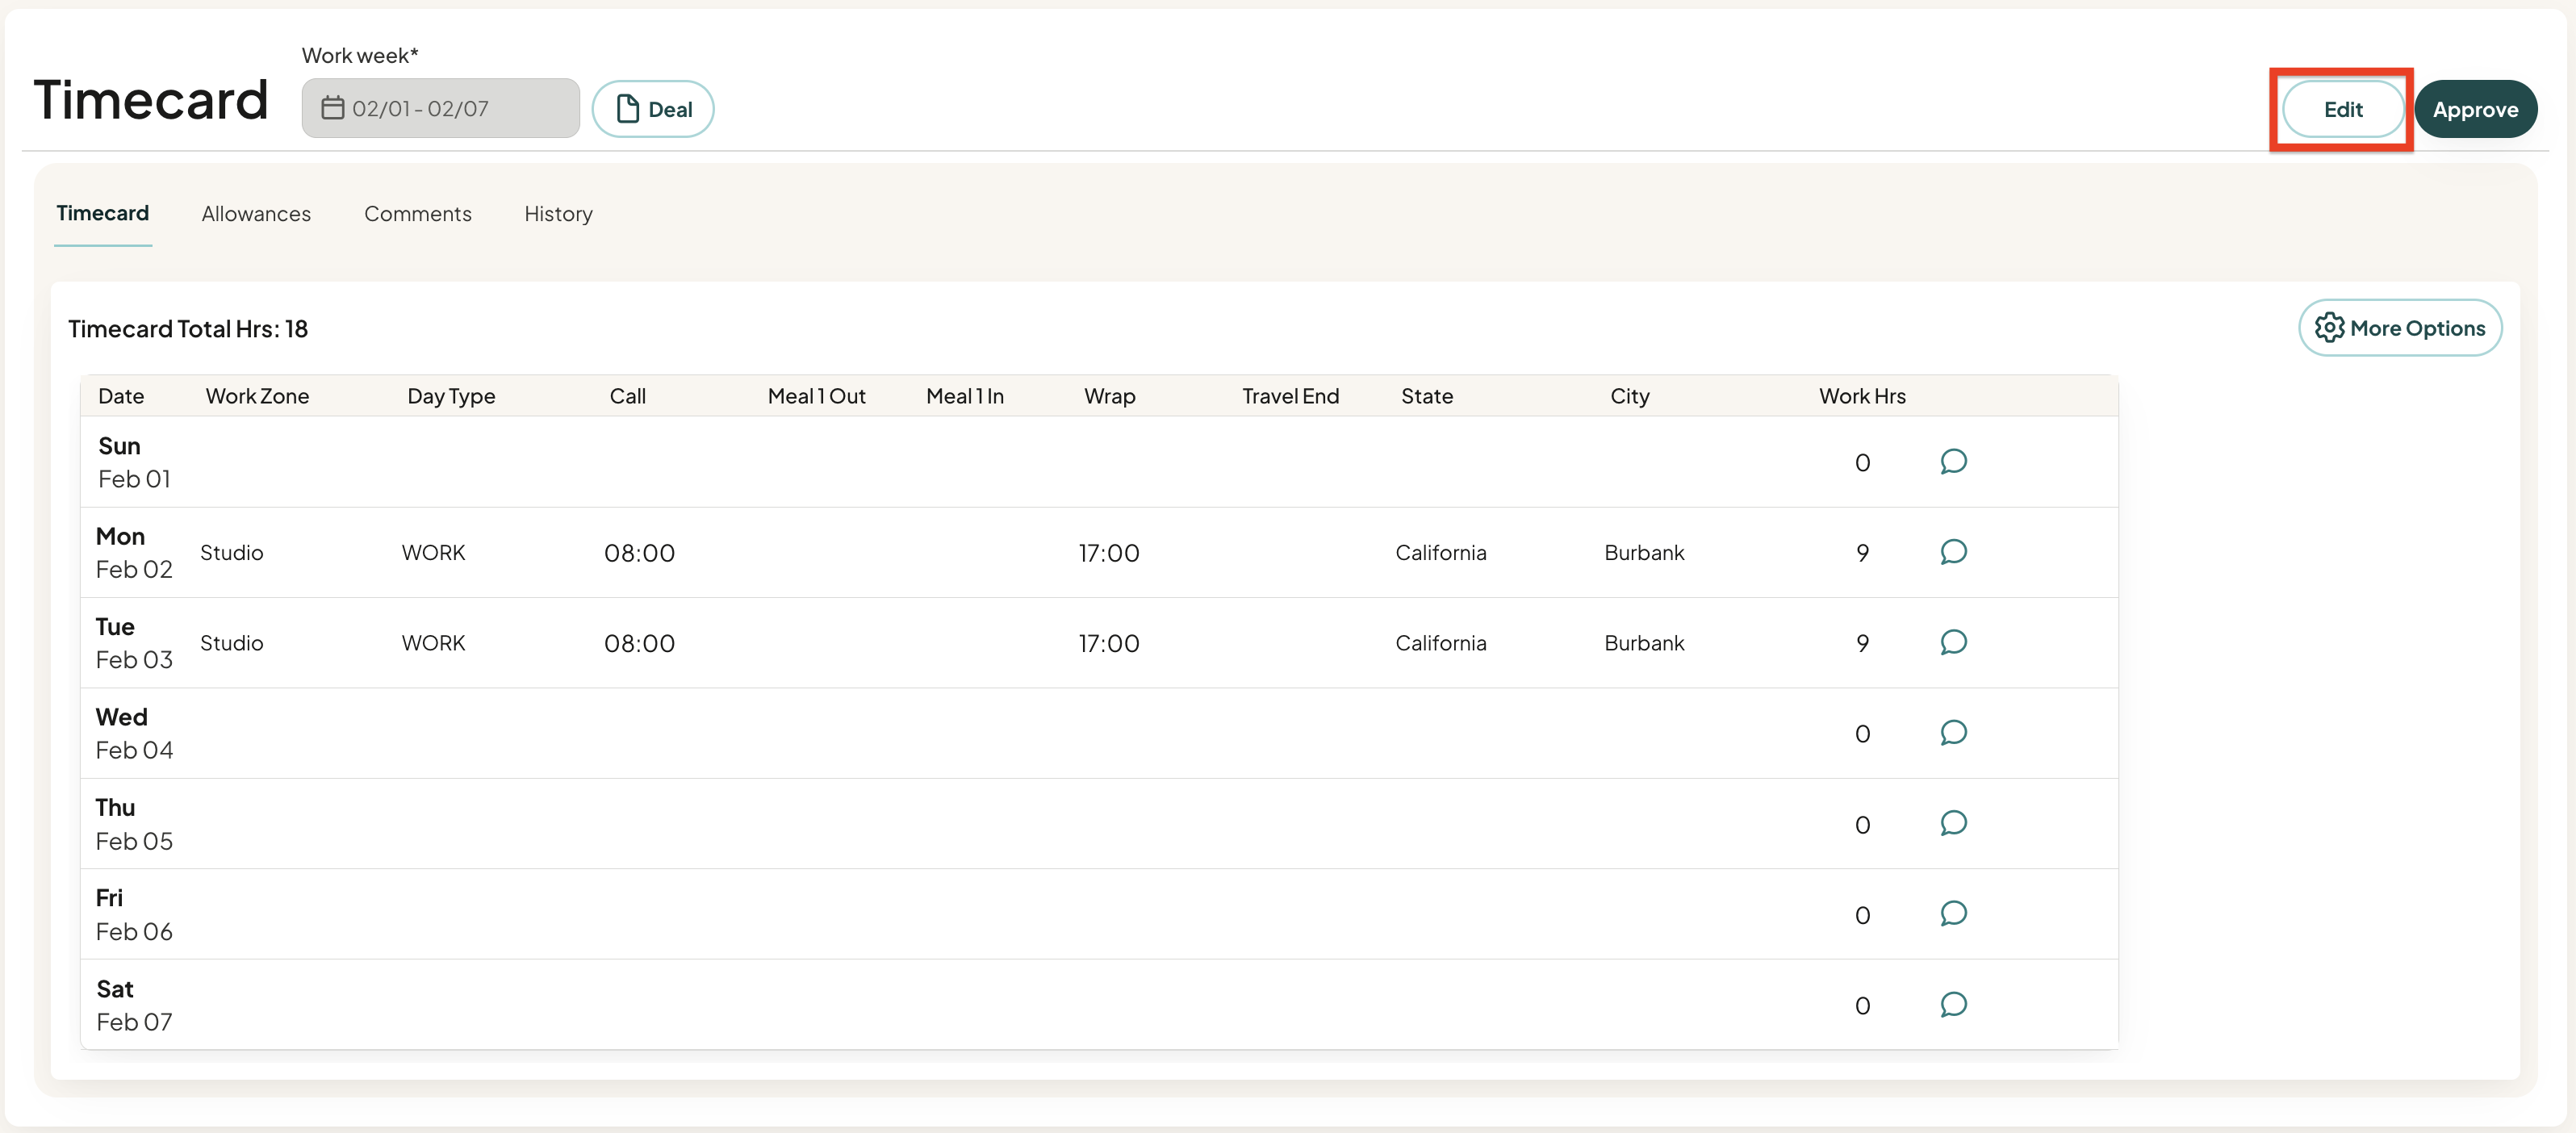Click the document icon on Deal button

(x=627, y=109)
